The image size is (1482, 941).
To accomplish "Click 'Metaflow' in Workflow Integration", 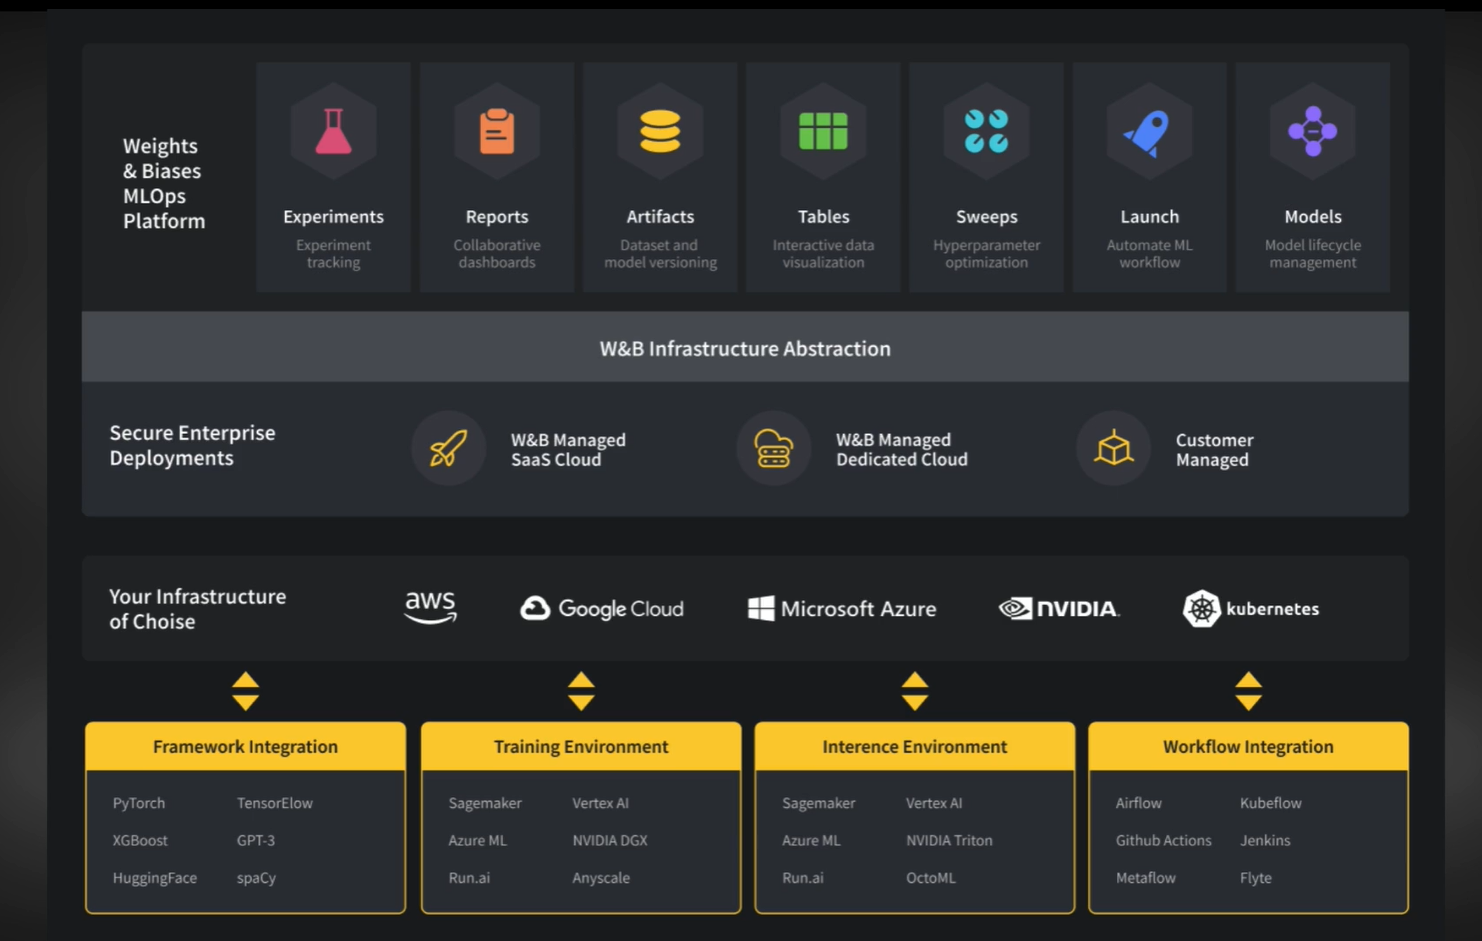I will point(1146,878).
